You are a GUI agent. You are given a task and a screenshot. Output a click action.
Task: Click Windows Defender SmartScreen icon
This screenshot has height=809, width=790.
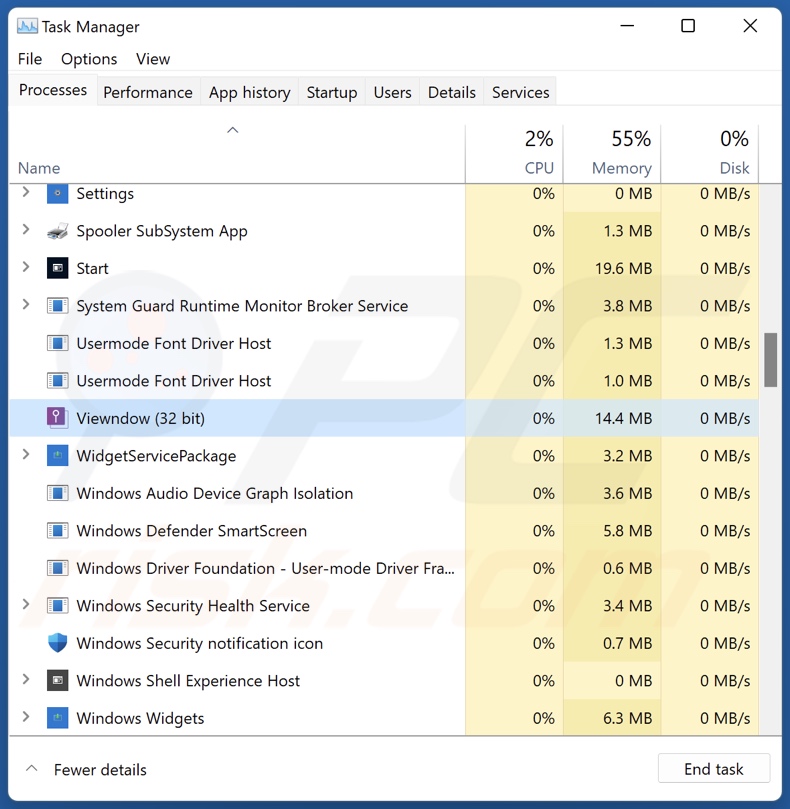click(x=57, y=531)
